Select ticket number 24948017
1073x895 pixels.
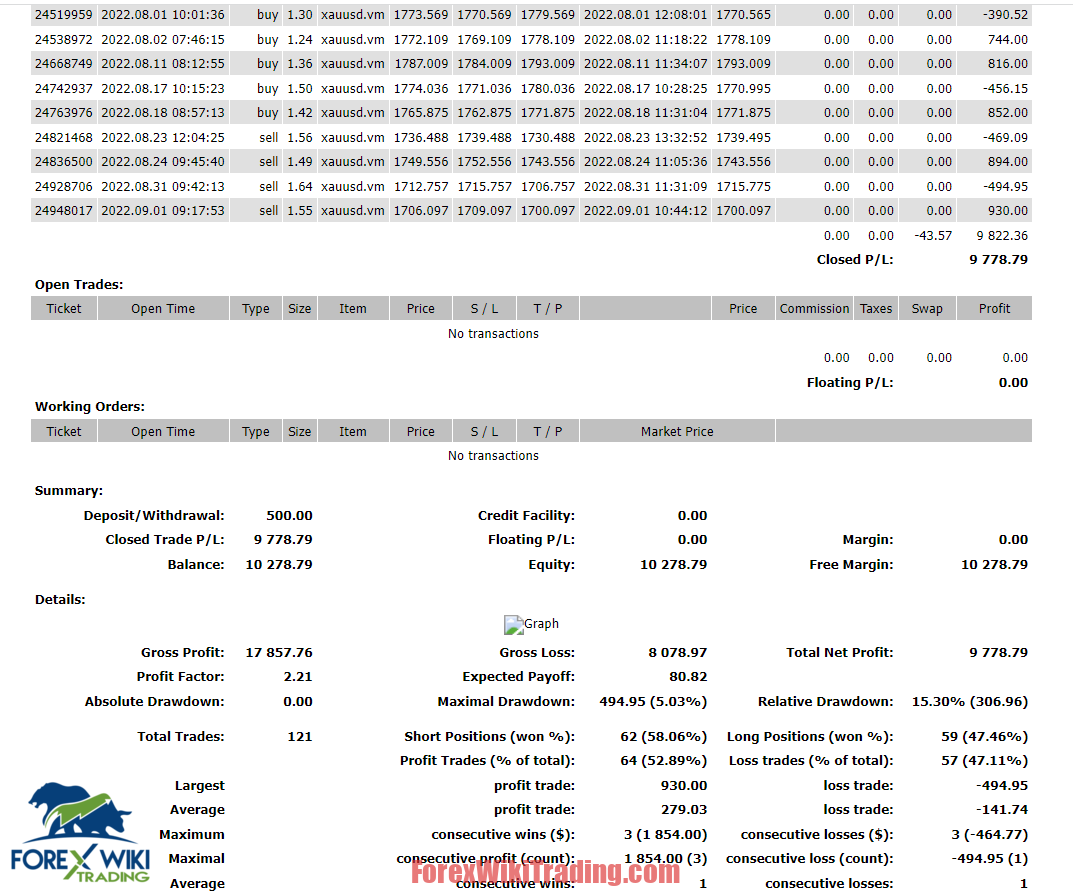tap(64, 211)
